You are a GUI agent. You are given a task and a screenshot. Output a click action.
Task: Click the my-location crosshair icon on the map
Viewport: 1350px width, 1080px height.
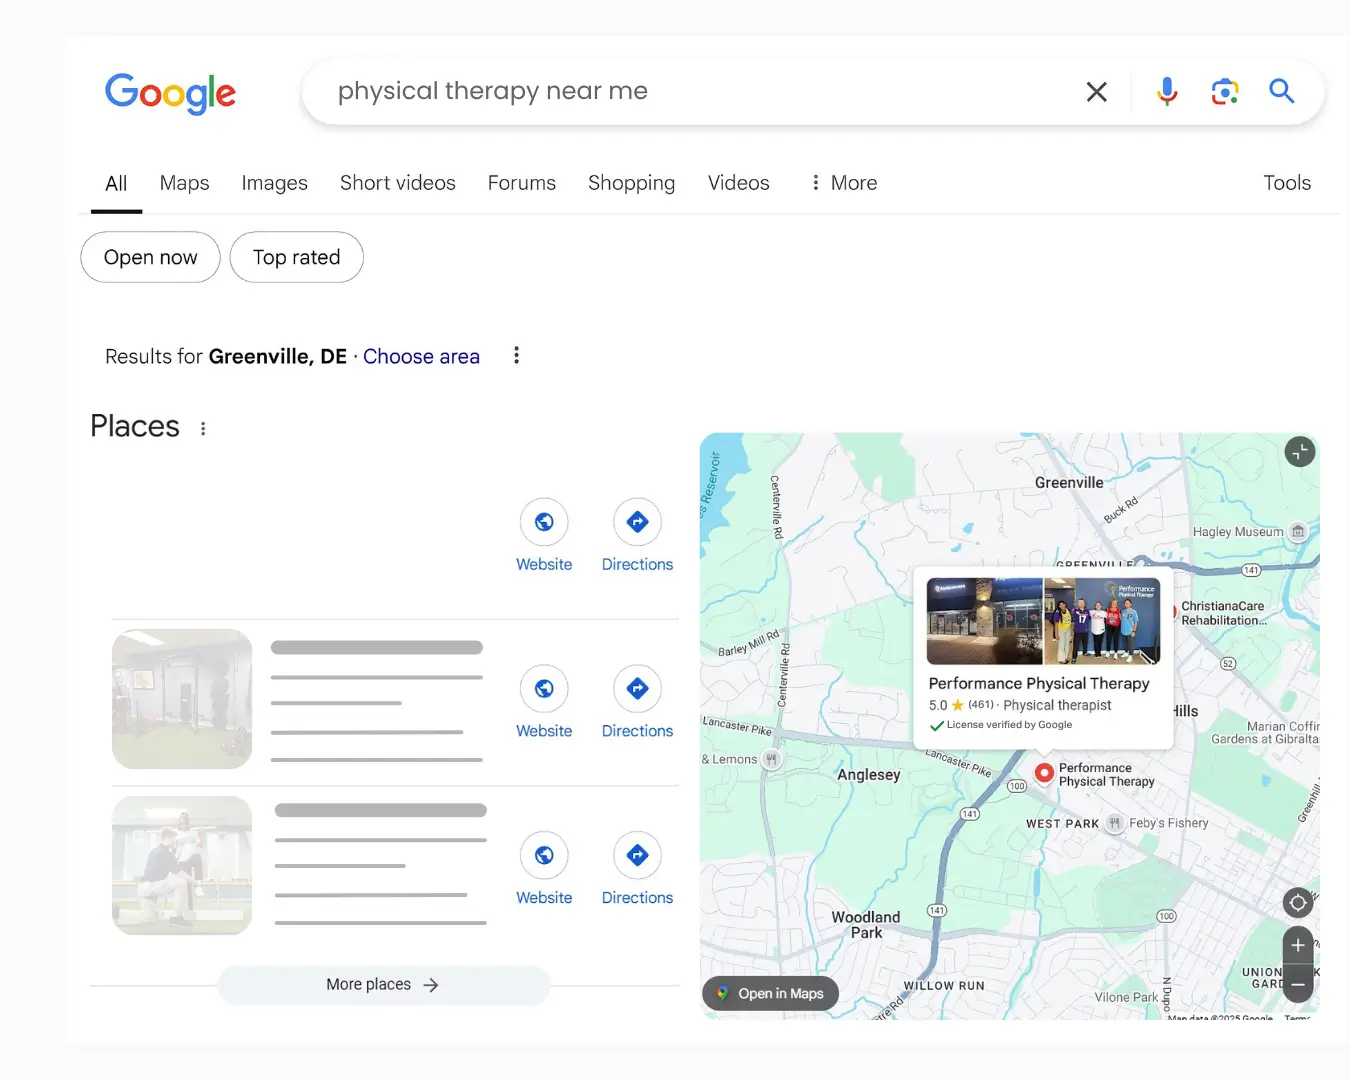pos(1297,902)
